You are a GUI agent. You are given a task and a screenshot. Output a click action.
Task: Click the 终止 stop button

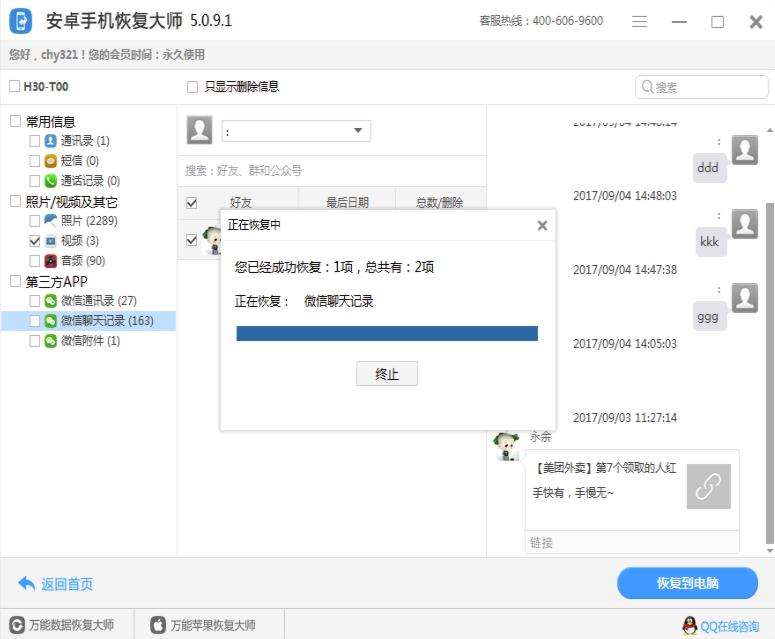tap(387, 374)
